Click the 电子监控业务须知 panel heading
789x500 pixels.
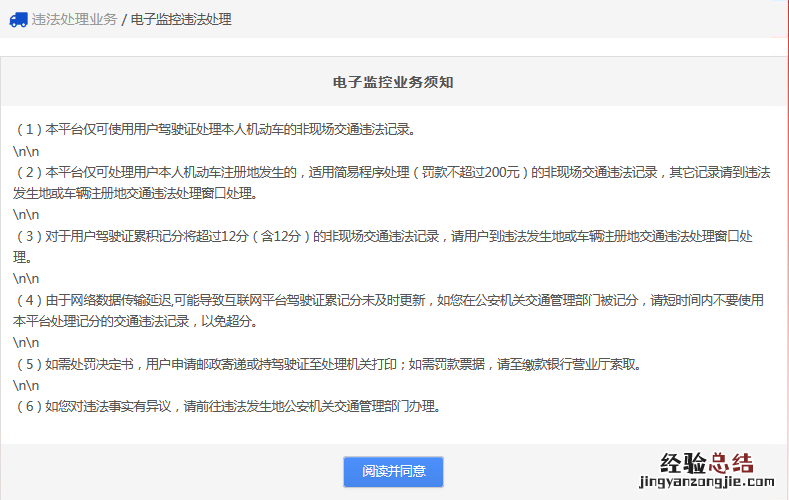394,82
